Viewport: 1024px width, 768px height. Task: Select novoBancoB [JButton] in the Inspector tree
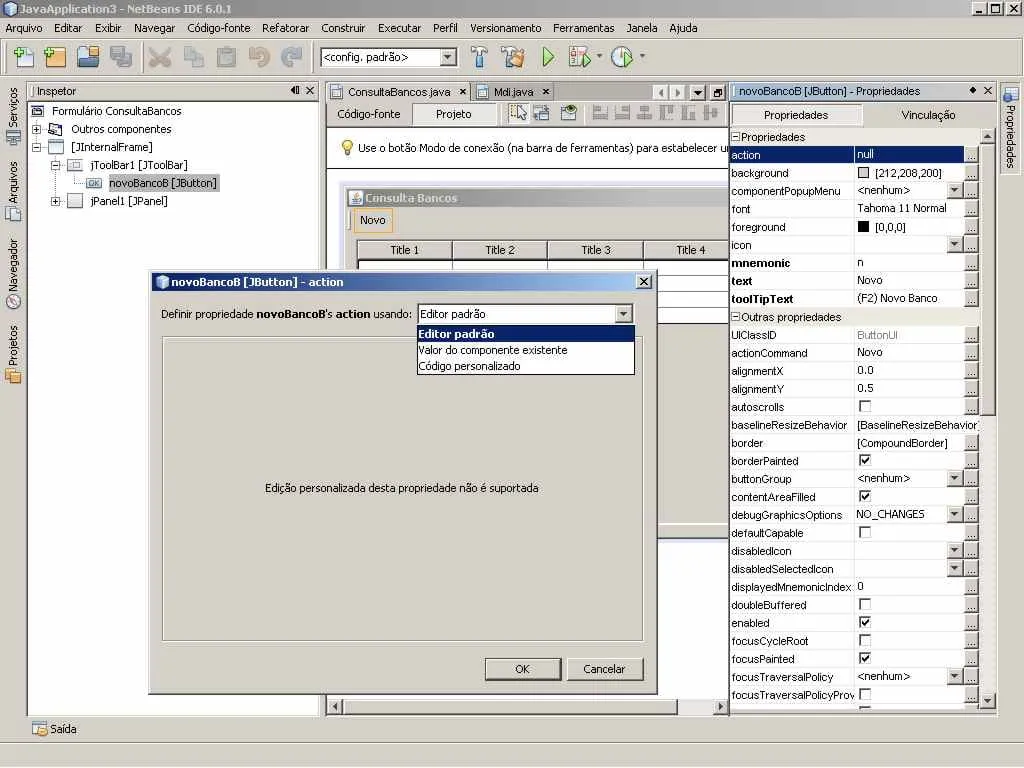(162, 183)
